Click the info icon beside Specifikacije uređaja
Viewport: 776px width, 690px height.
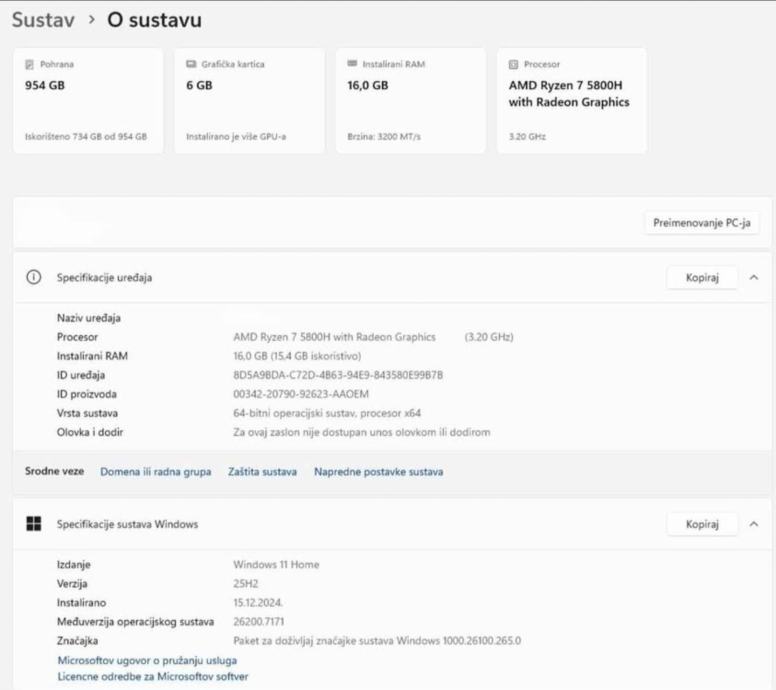(x=33, y=276)
